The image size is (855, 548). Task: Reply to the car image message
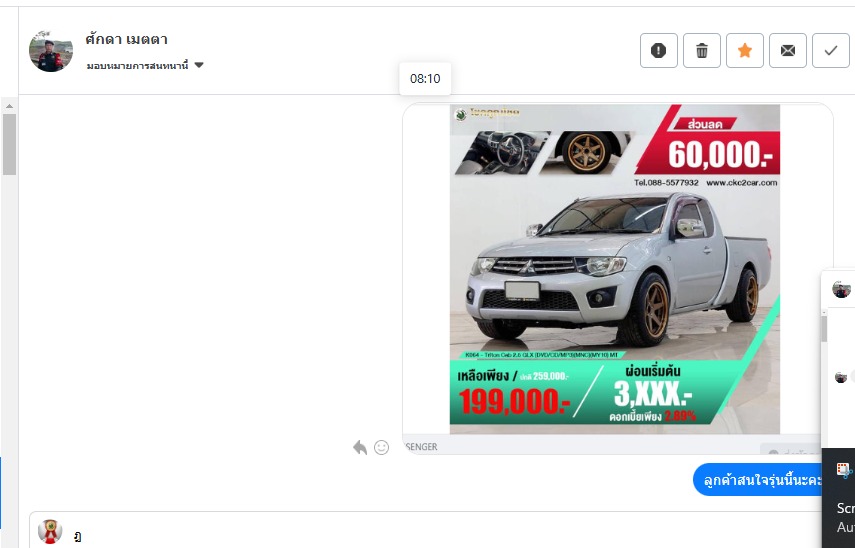click(x=360, y=448)
